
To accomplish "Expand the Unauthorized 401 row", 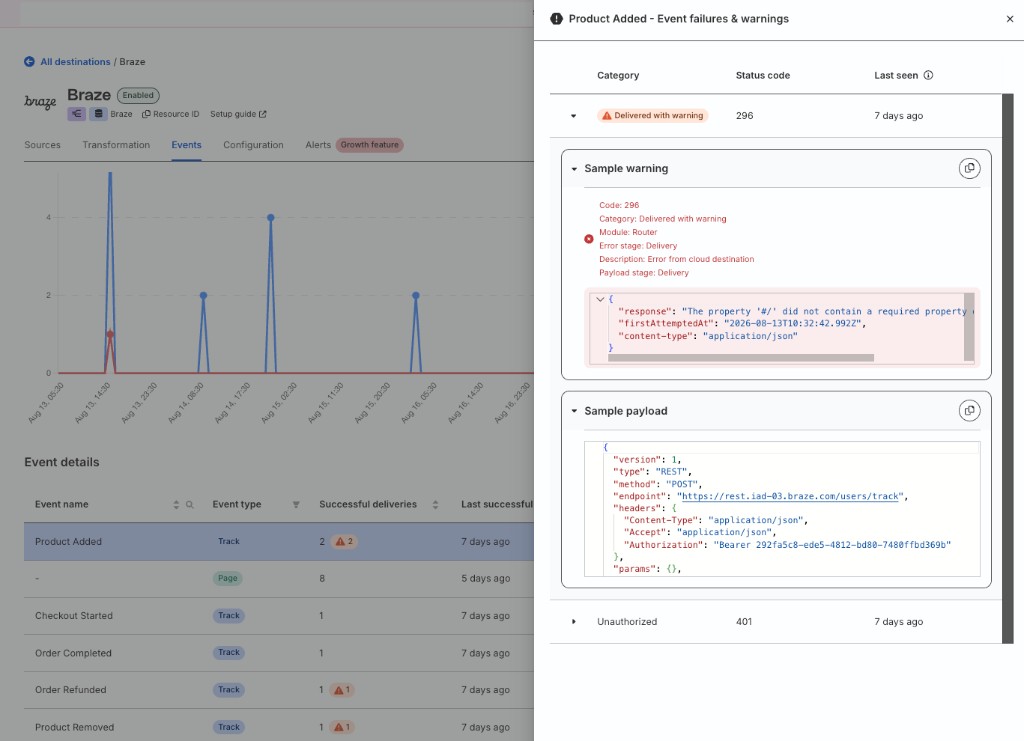I will (x=573, y=622).
